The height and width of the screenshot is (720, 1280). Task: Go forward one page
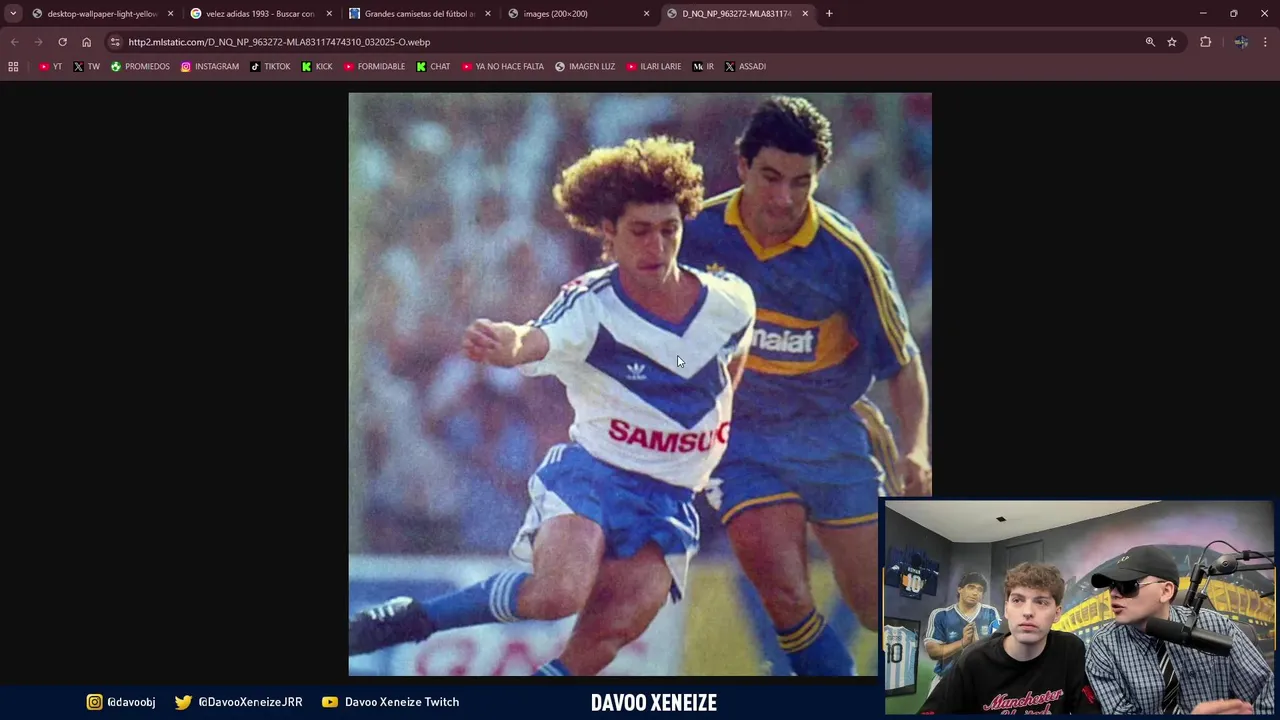(x=38, y=42)
